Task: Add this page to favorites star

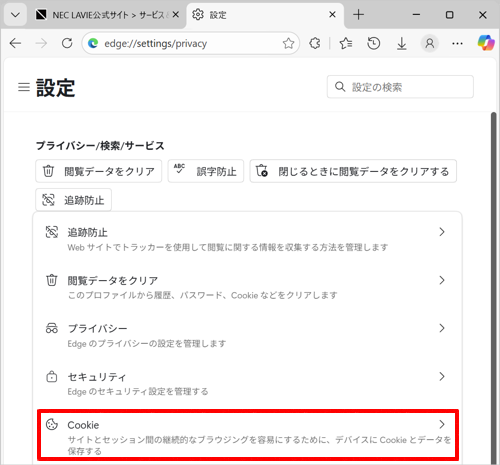Action: click(x=288, y=43)
